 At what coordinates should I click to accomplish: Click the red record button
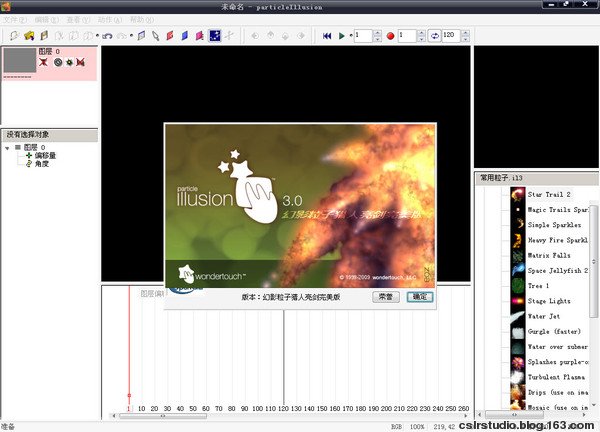[x=390, y=36]
